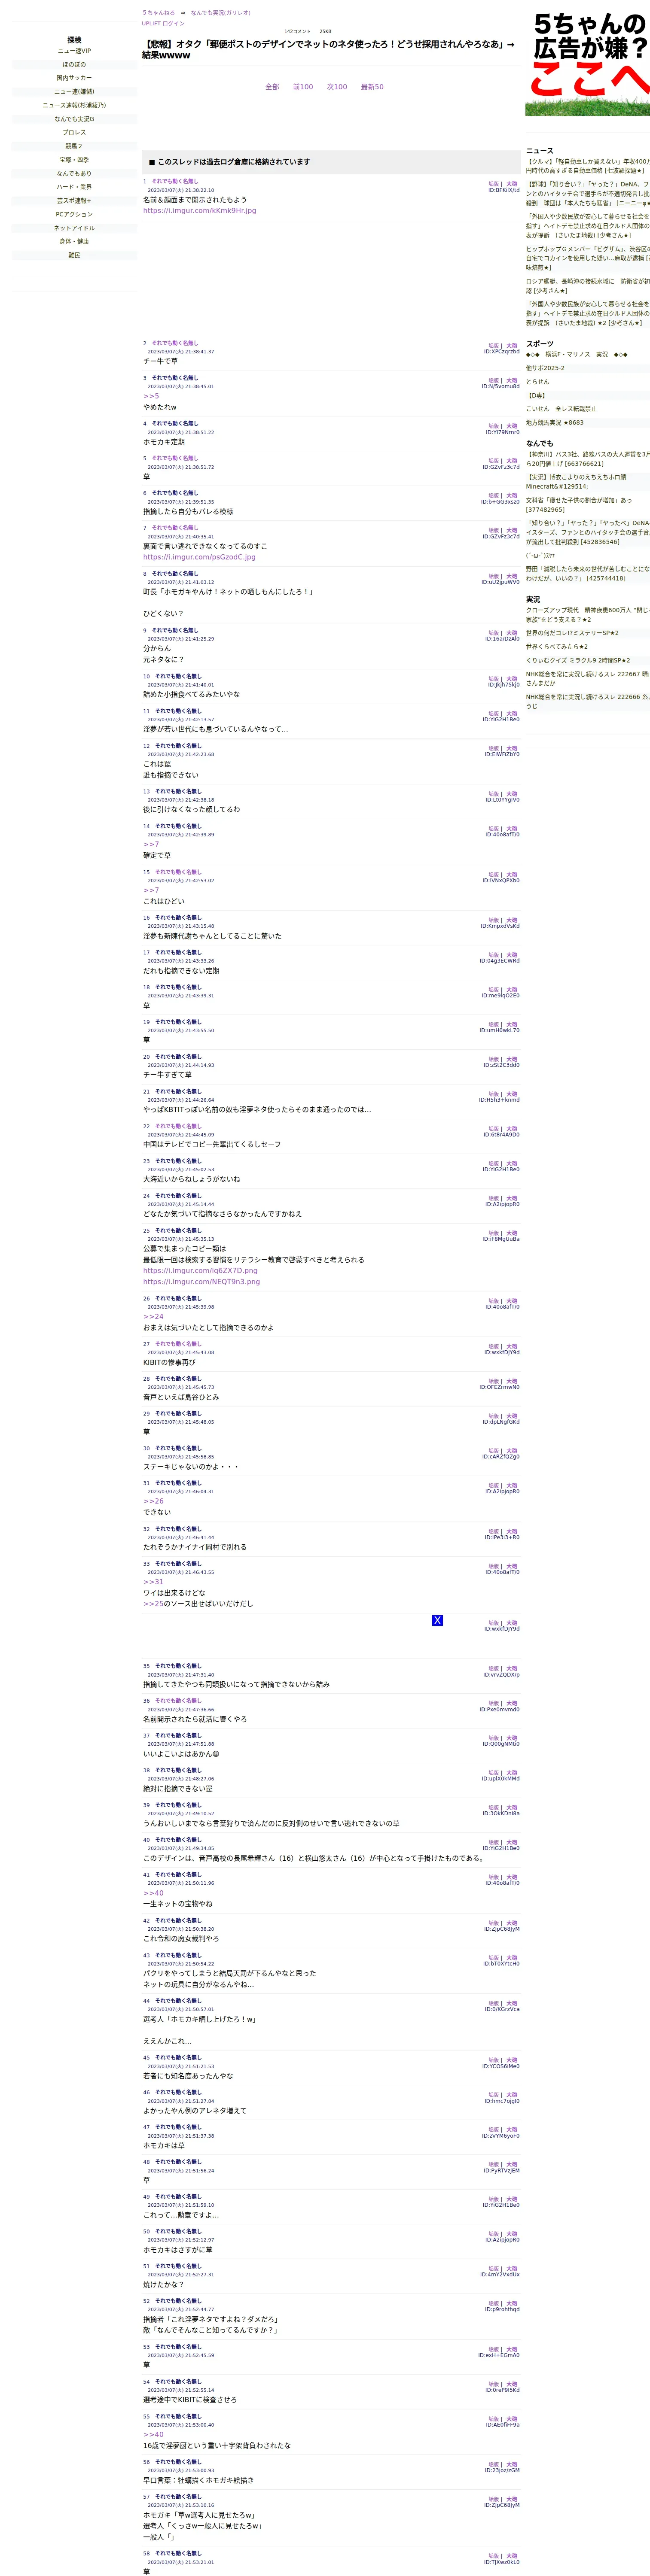Open ネットアイドル board in the sidebar
Image resolution: width=650 pixels, height=2576 pixels.
click(x=74, y=228)
